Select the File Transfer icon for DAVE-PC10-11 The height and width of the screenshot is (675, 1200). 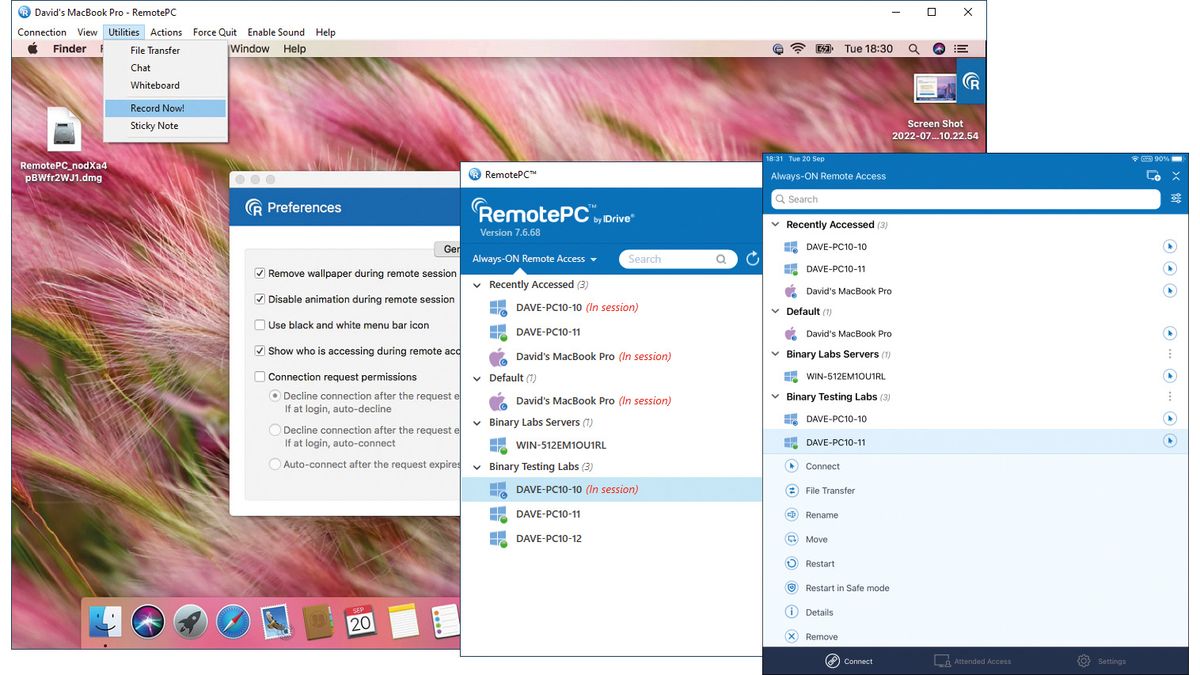791,490
